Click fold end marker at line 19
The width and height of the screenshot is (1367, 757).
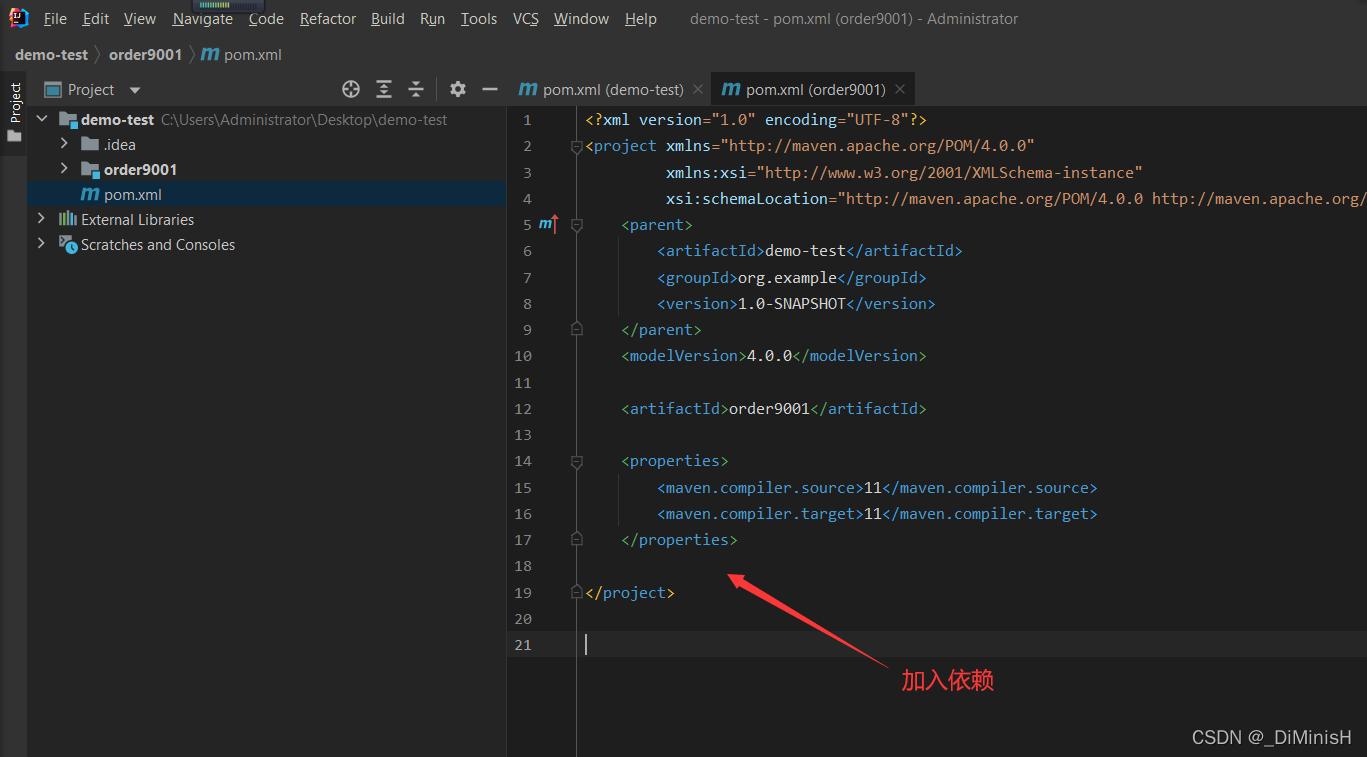coord(576,592)
